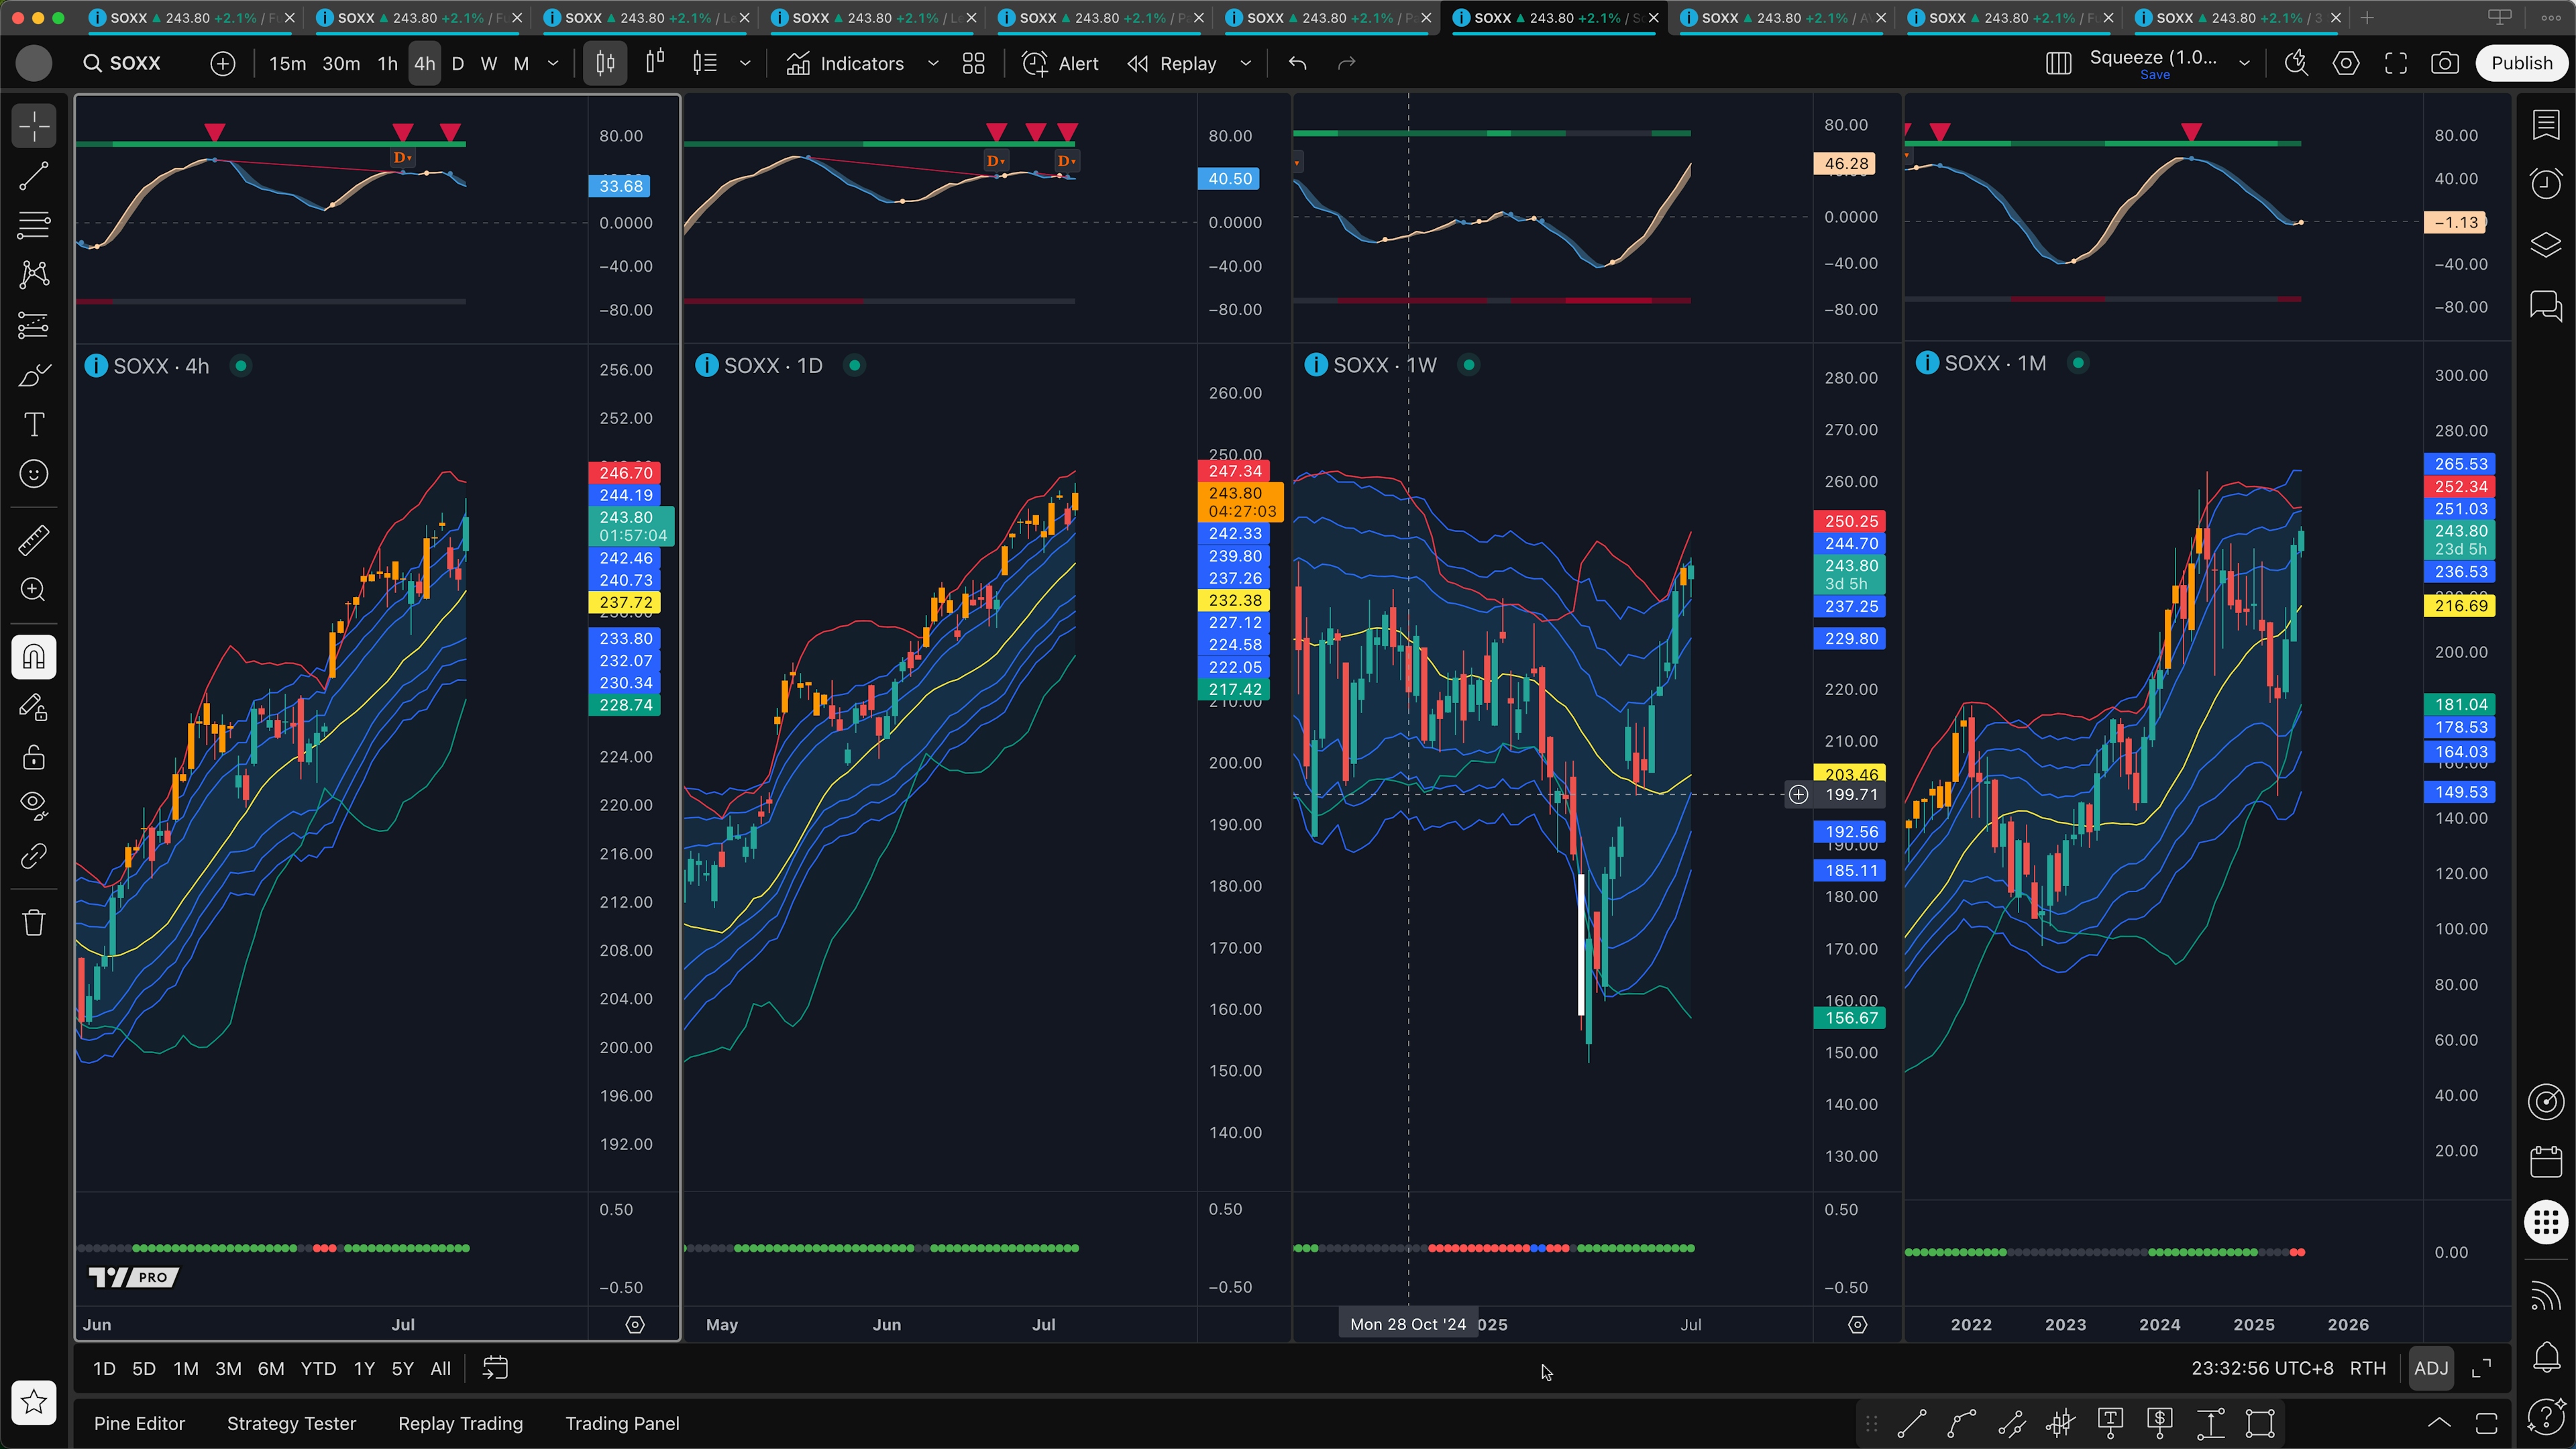
Task: Create an Alert
Action: click(1060, 63)
